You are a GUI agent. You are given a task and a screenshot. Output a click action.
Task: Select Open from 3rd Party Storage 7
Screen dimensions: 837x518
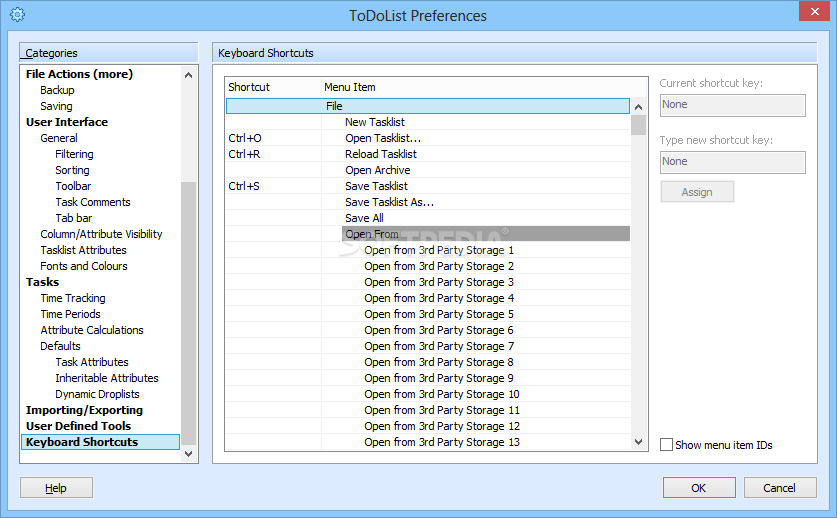(x=428, y=346)
